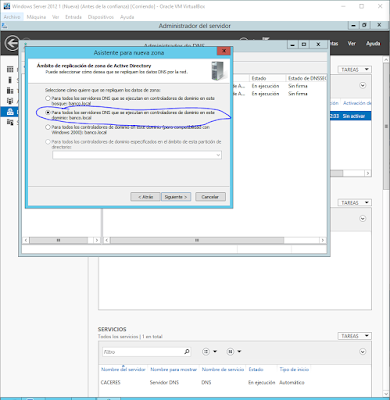Open the list options icon beside the filter

pos(206,352)
